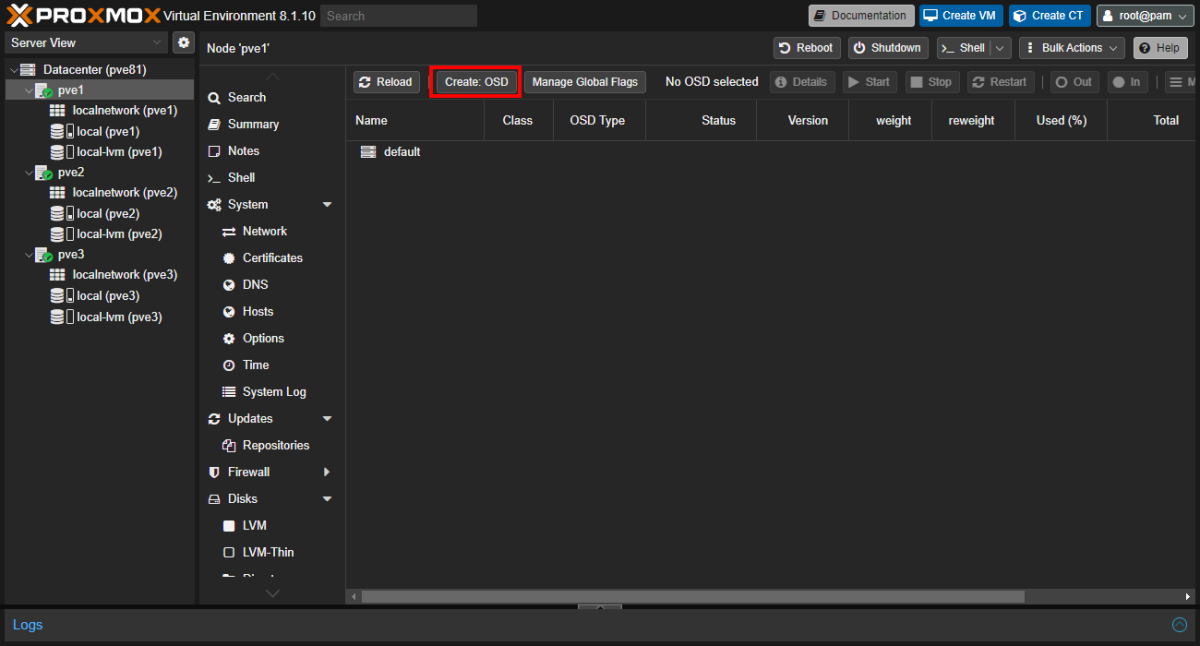Open the Bulk Actions dropdown
Viewport: 1200px width, 646px height.
click(1072, 48)
